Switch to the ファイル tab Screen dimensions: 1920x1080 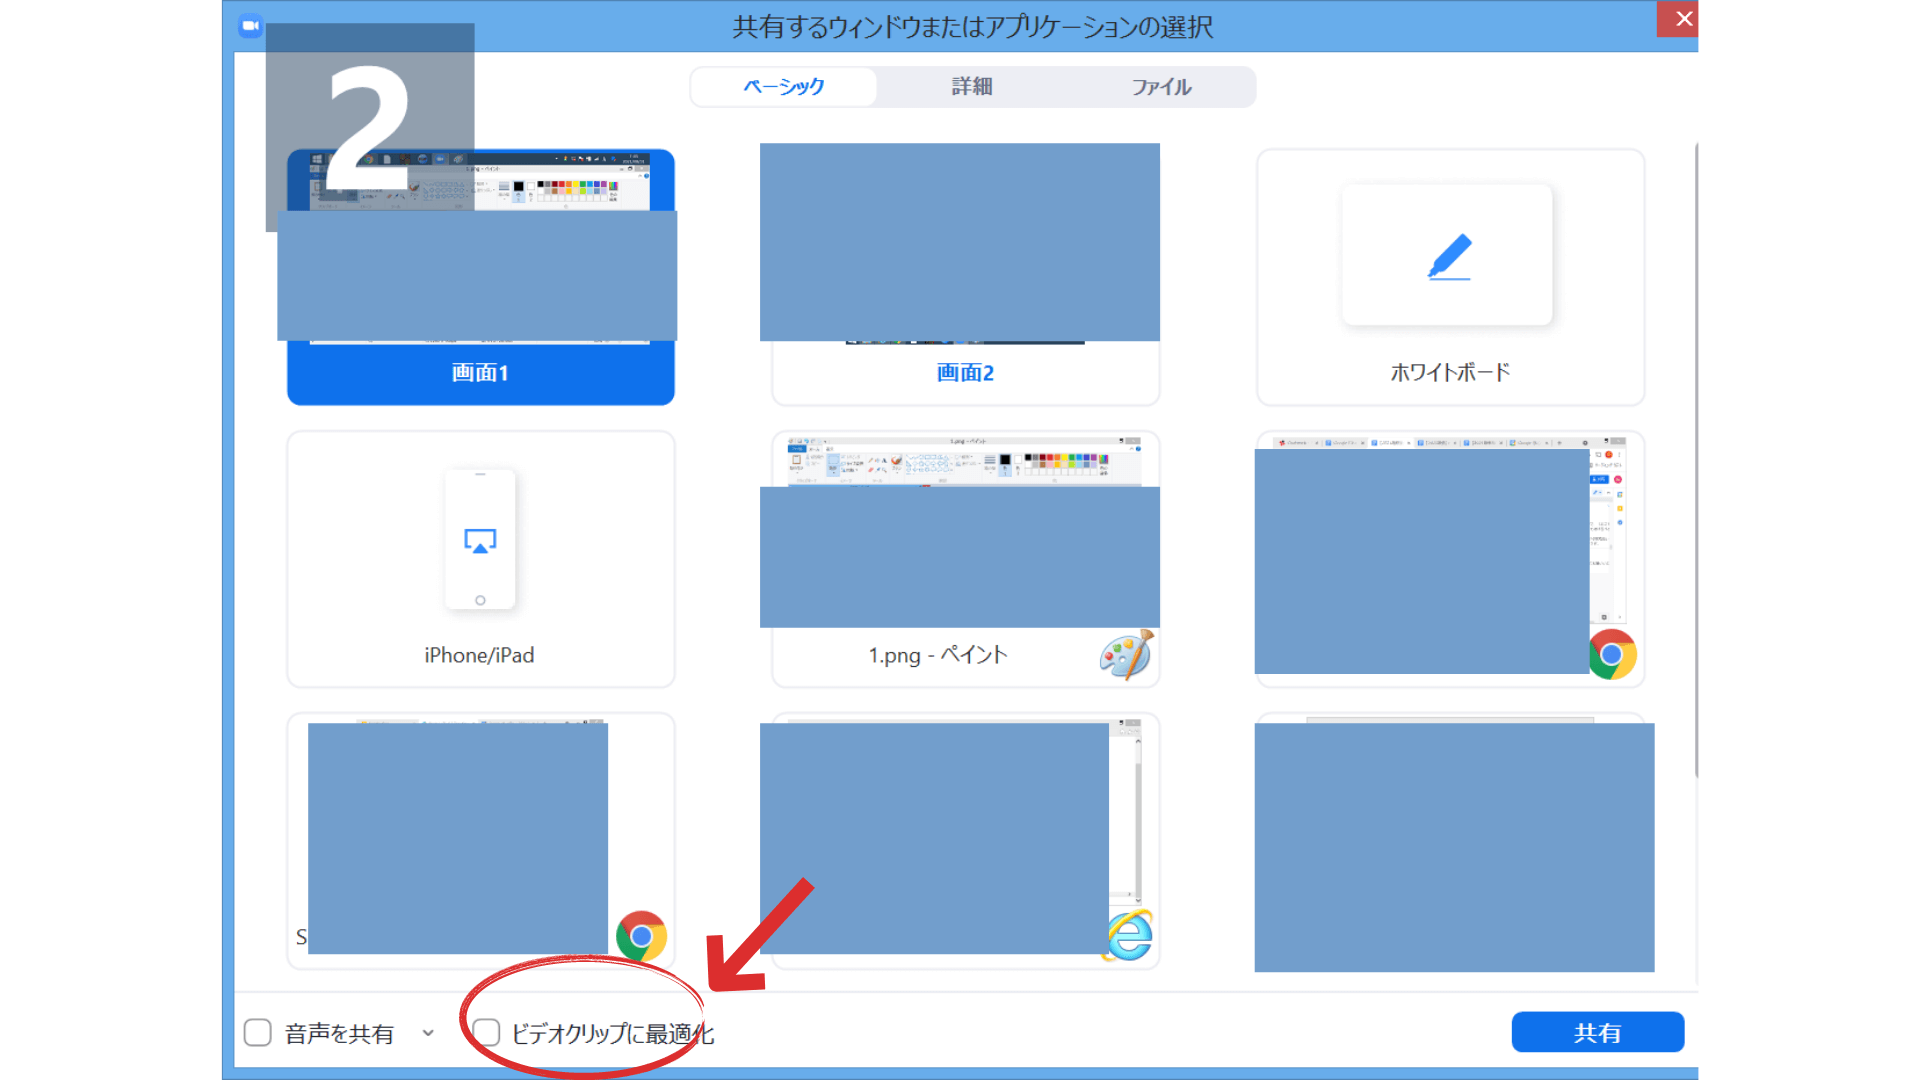click(x=1162, y=87)
